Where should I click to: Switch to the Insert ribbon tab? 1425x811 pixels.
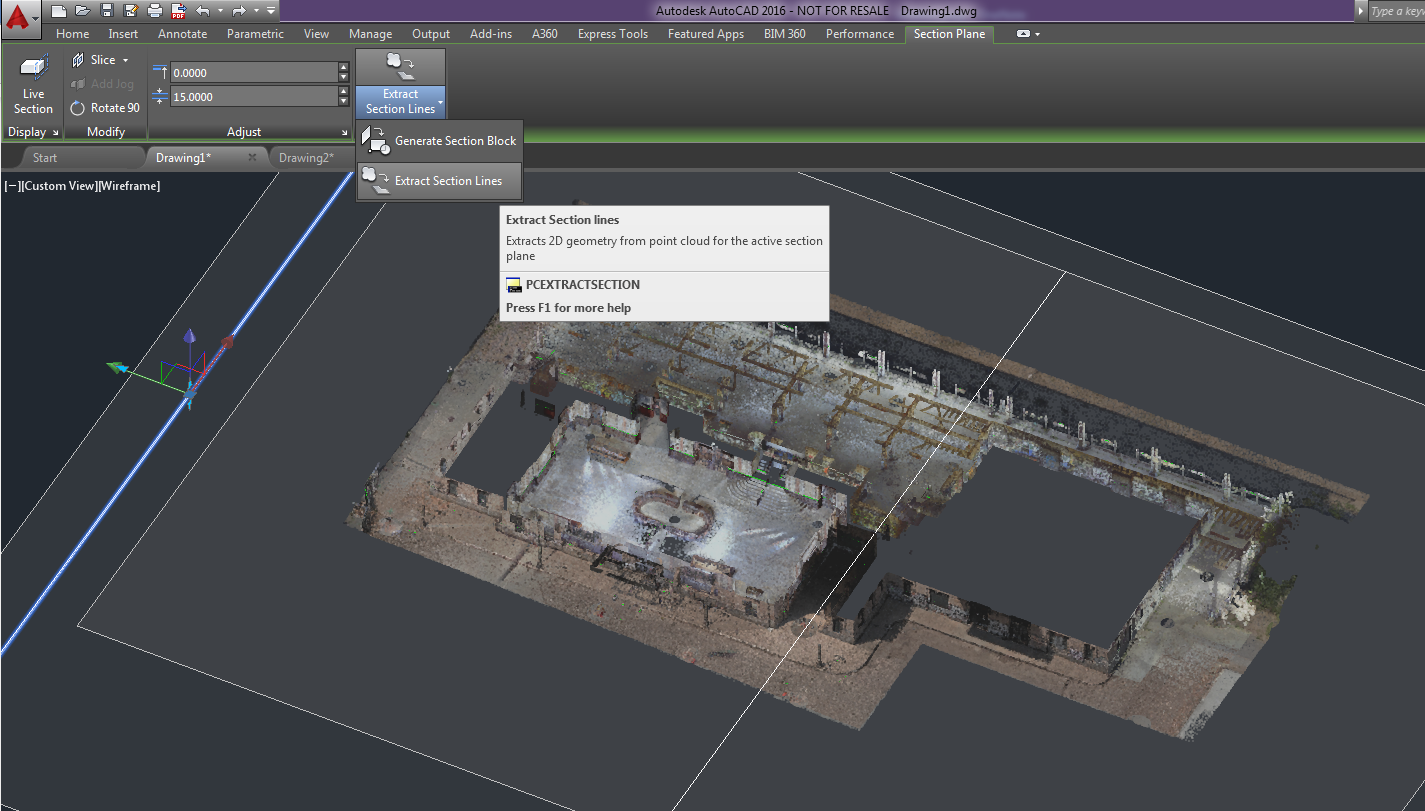pyautogui.click(x=123, y=34)
